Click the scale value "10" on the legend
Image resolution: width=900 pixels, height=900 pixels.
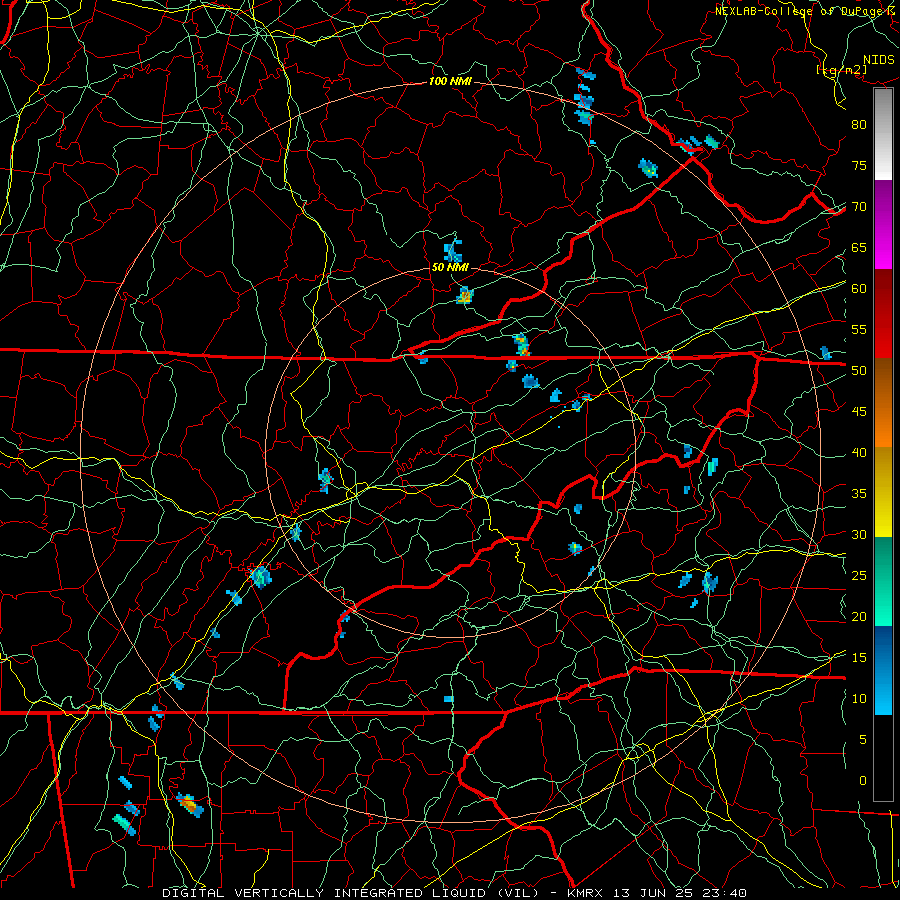[x=859, y=699]
